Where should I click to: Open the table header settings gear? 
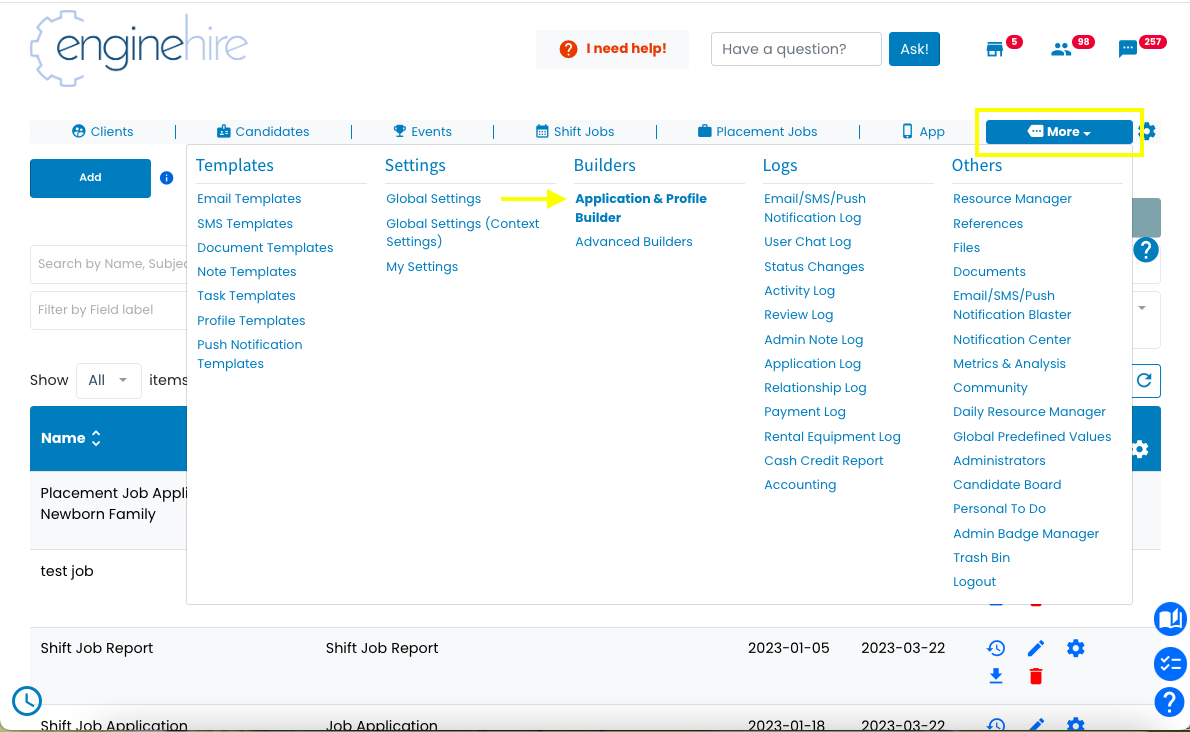pyautogui.click(x=1140, y=449)
